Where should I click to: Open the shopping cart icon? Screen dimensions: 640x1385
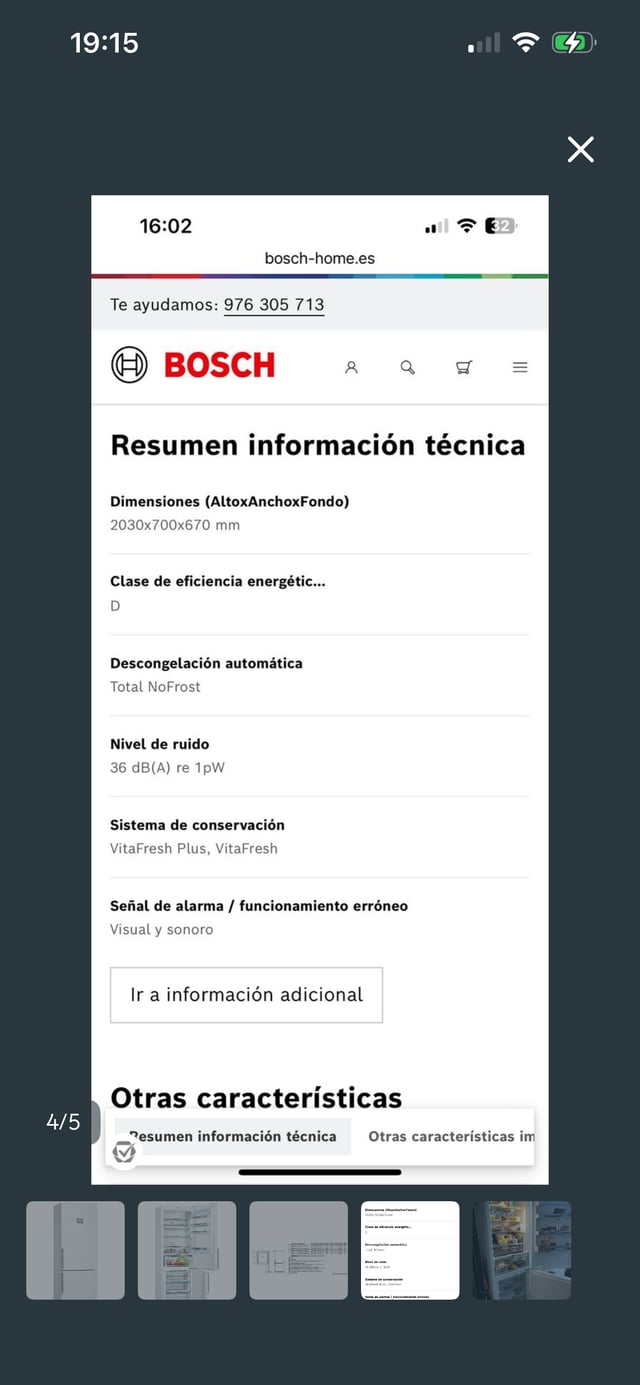(x=464, y=367)
